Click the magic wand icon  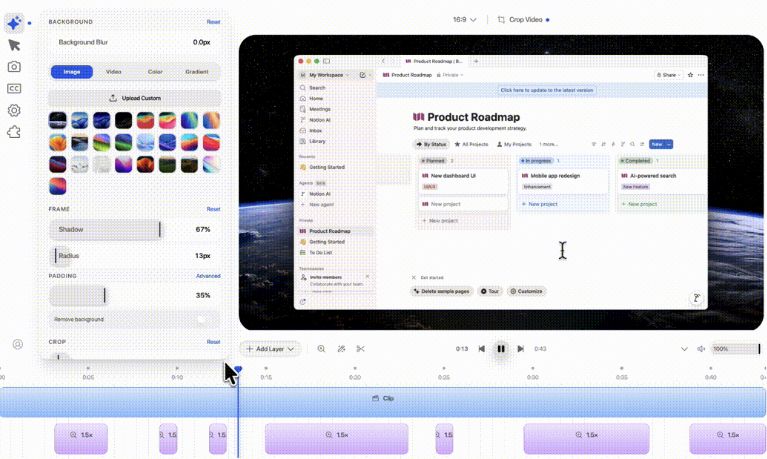click(x=341, y=349)
